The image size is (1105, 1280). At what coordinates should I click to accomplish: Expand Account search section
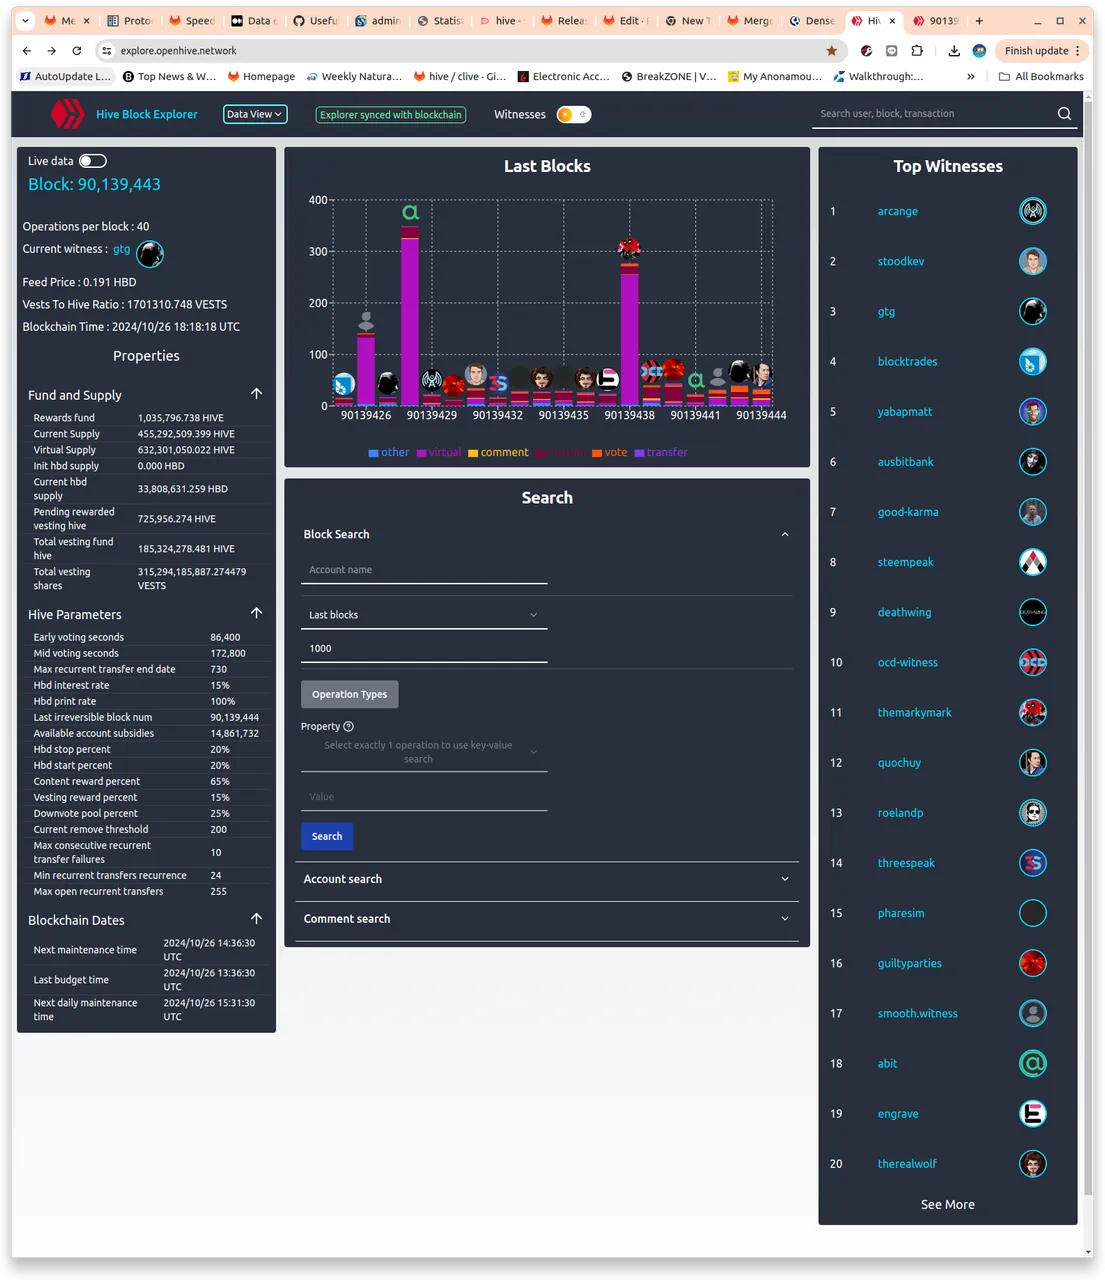coord(547,879)
